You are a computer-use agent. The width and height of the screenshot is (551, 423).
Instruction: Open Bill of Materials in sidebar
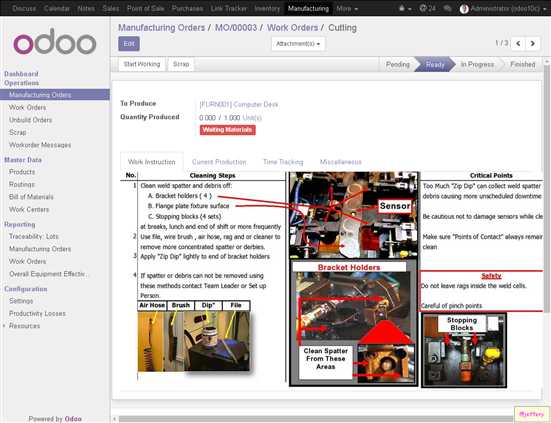[x=31, y=197]
